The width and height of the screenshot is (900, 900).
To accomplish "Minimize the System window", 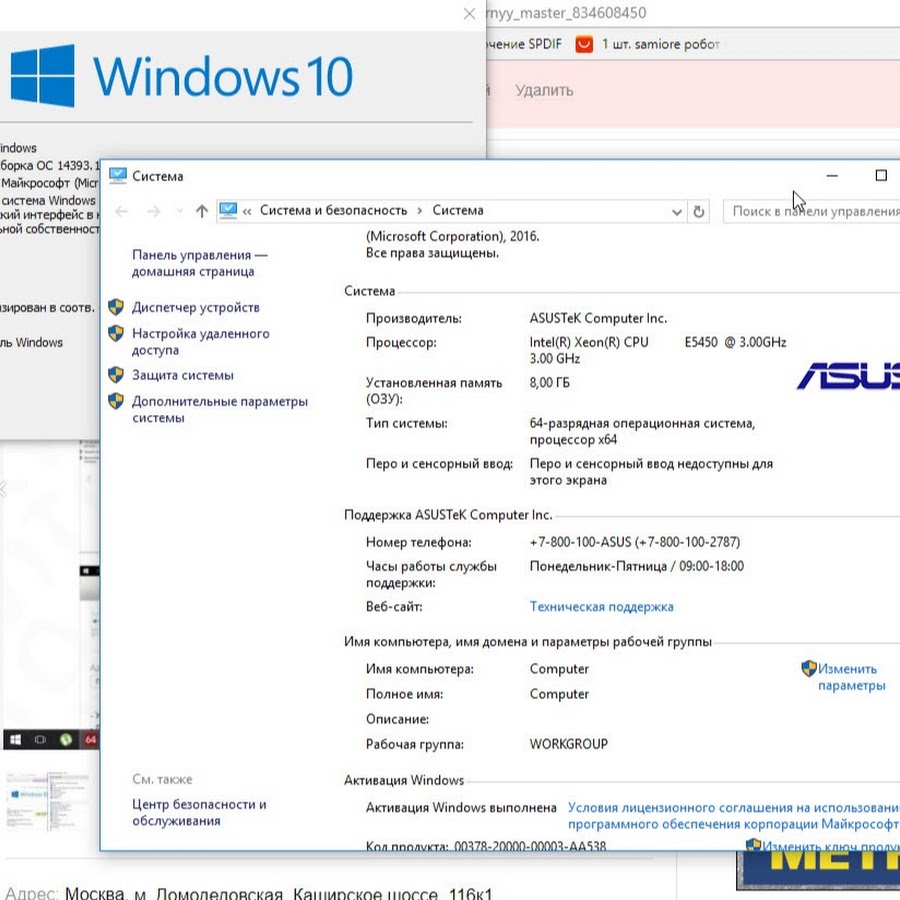I will pos(832,176).
